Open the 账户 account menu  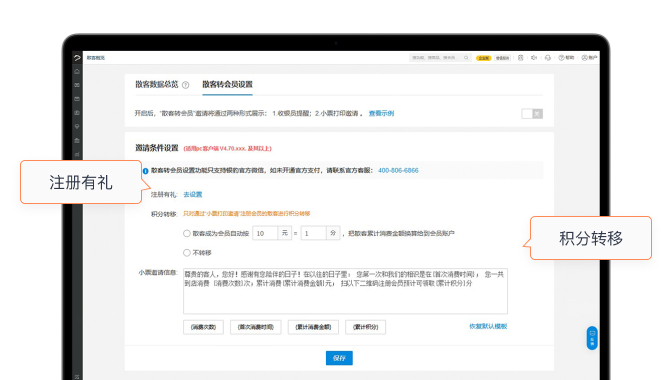coord(589,58)
